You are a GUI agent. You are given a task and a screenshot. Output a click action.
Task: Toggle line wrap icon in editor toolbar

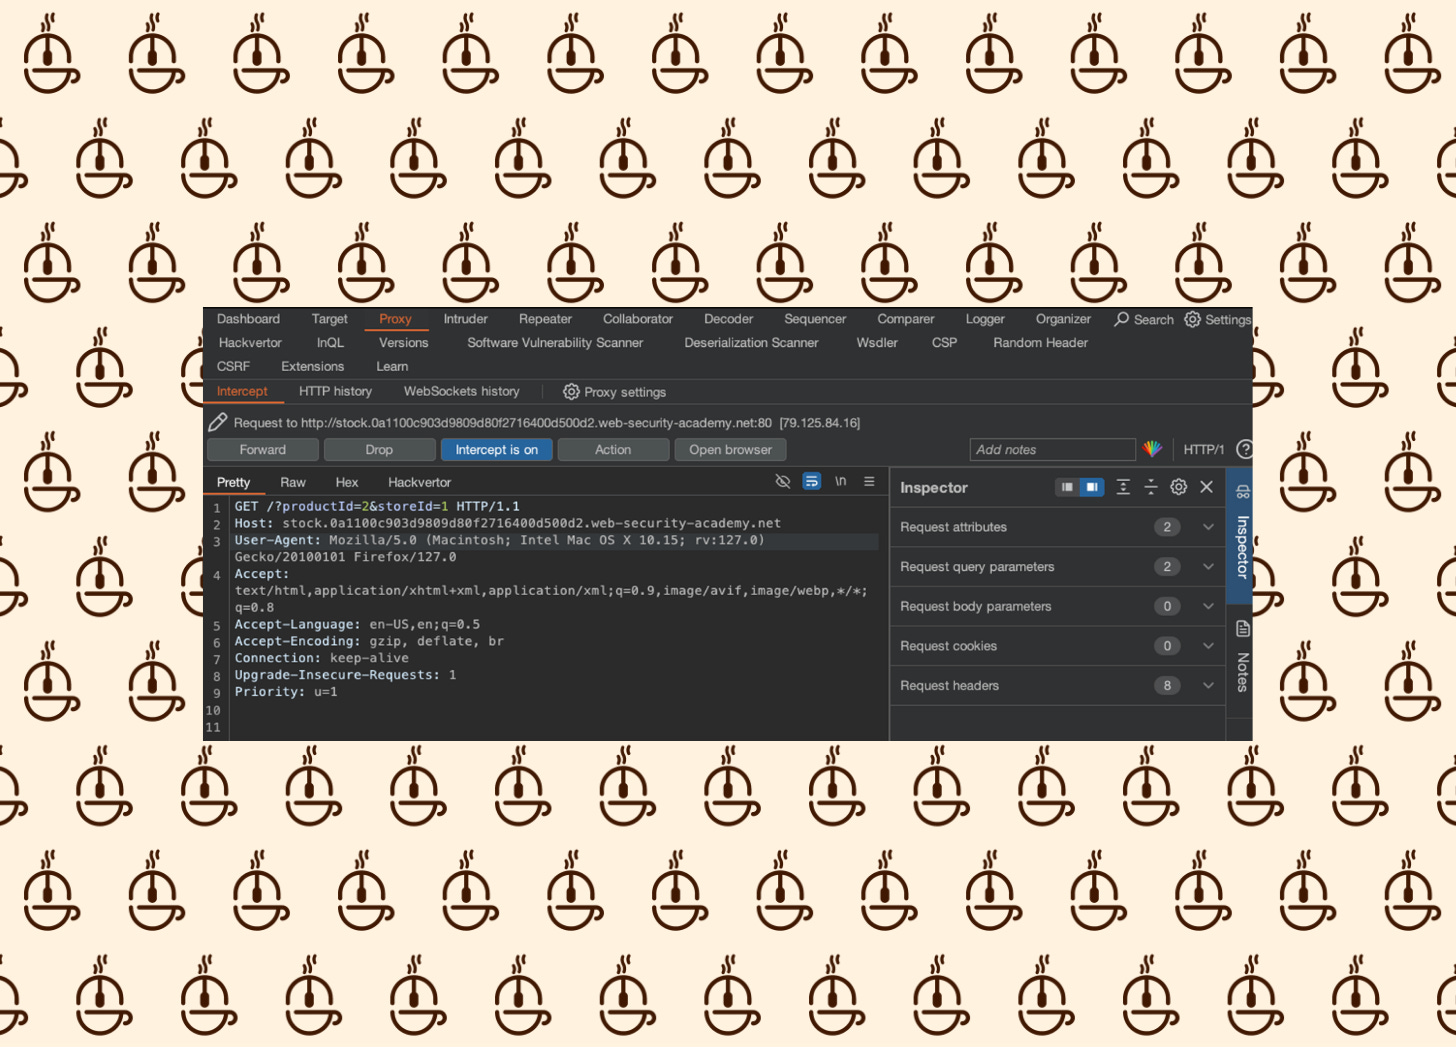coord(812,481)
